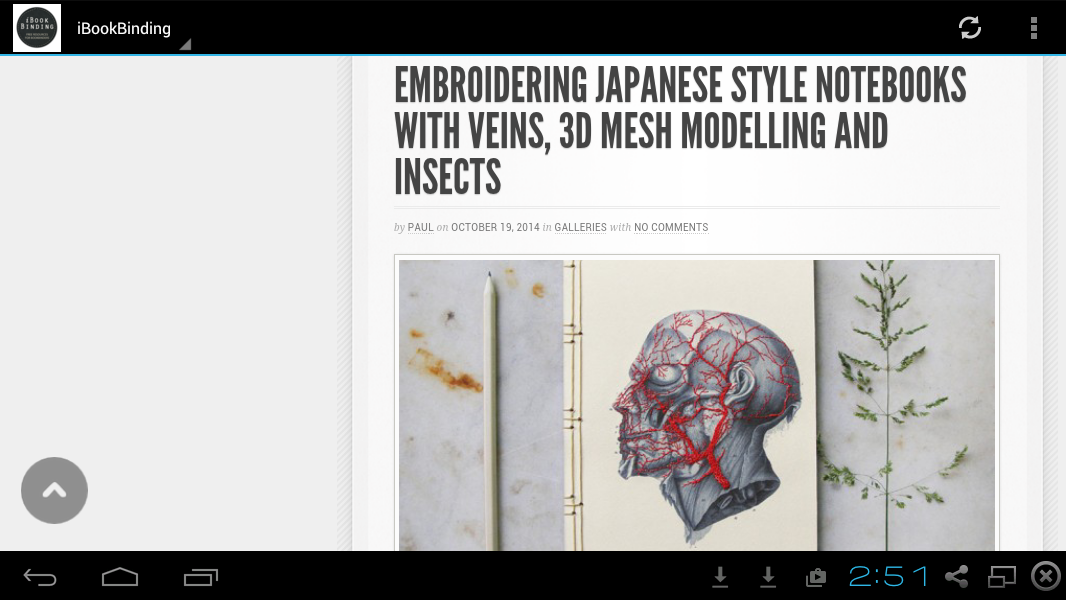Tap the gray up-chevron button
This screenshot has width=1066, height=600.
click(x=54, y=490)
